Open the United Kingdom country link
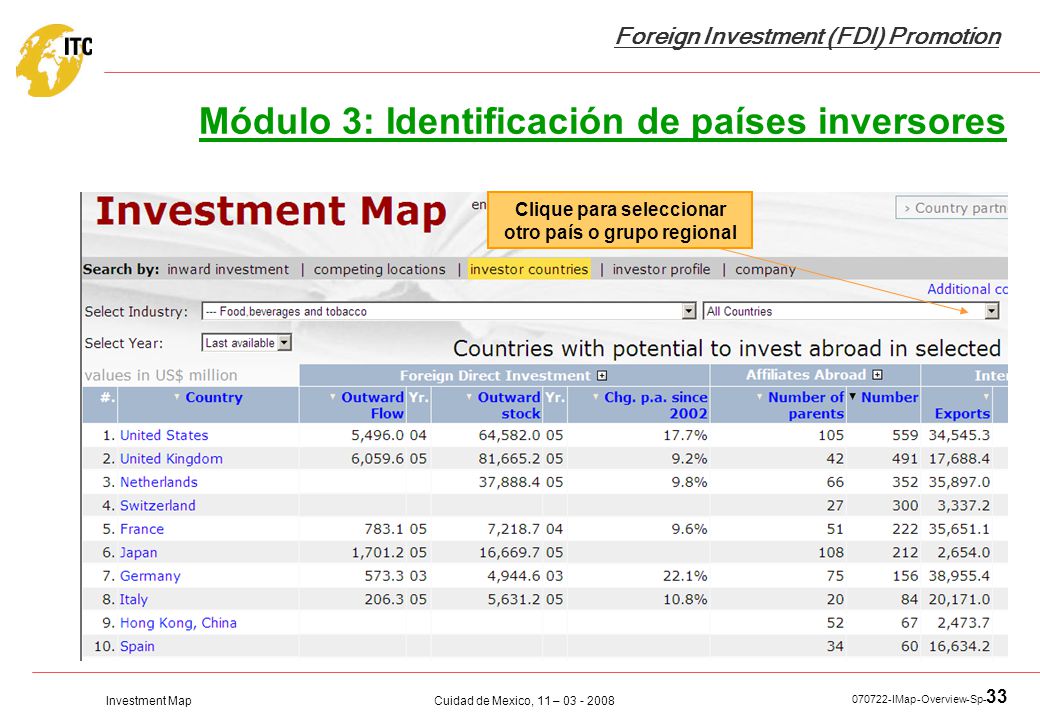Screen dimensions: 1040x720 pyautogui.click(x=171, y=459)
